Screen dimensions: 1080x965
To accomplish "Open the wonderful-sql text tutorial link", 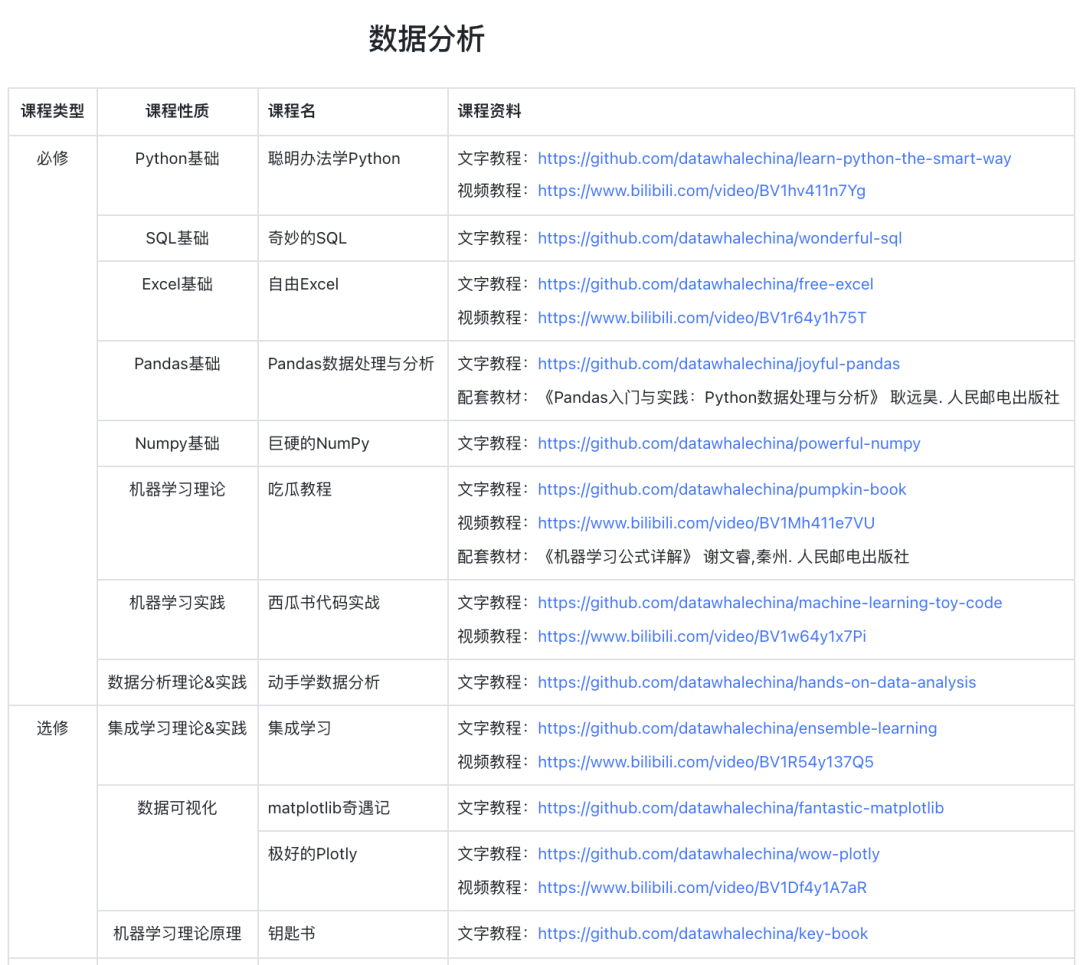I will [x=718, y=238].
